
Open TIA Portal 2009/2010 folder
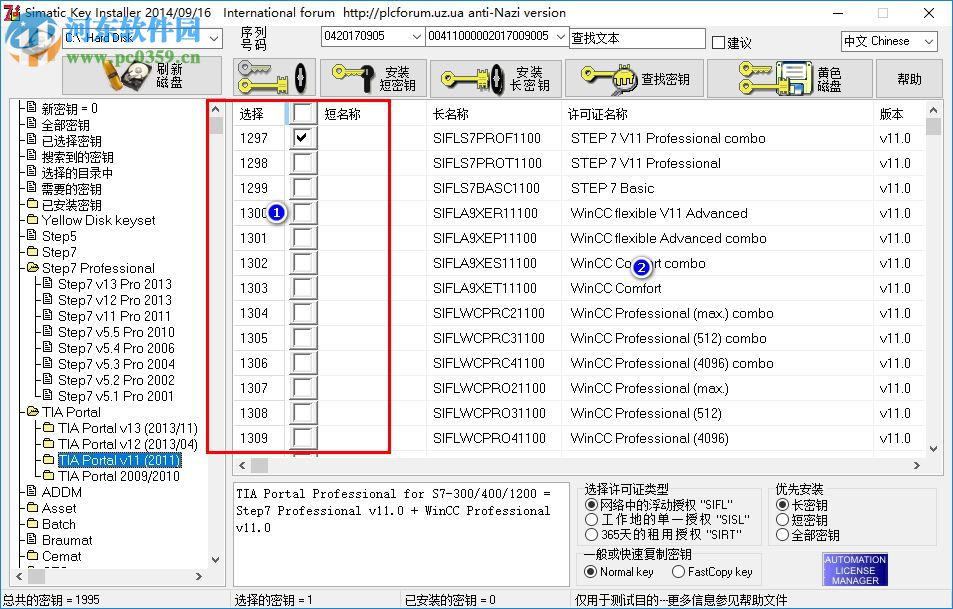pyautogui.click(x=119, y=476)
